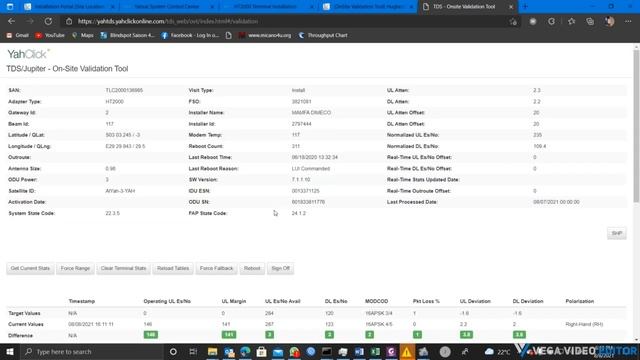
Task: Close the TDS Onsite Validation Tool tab
Action: coord(511,7)
